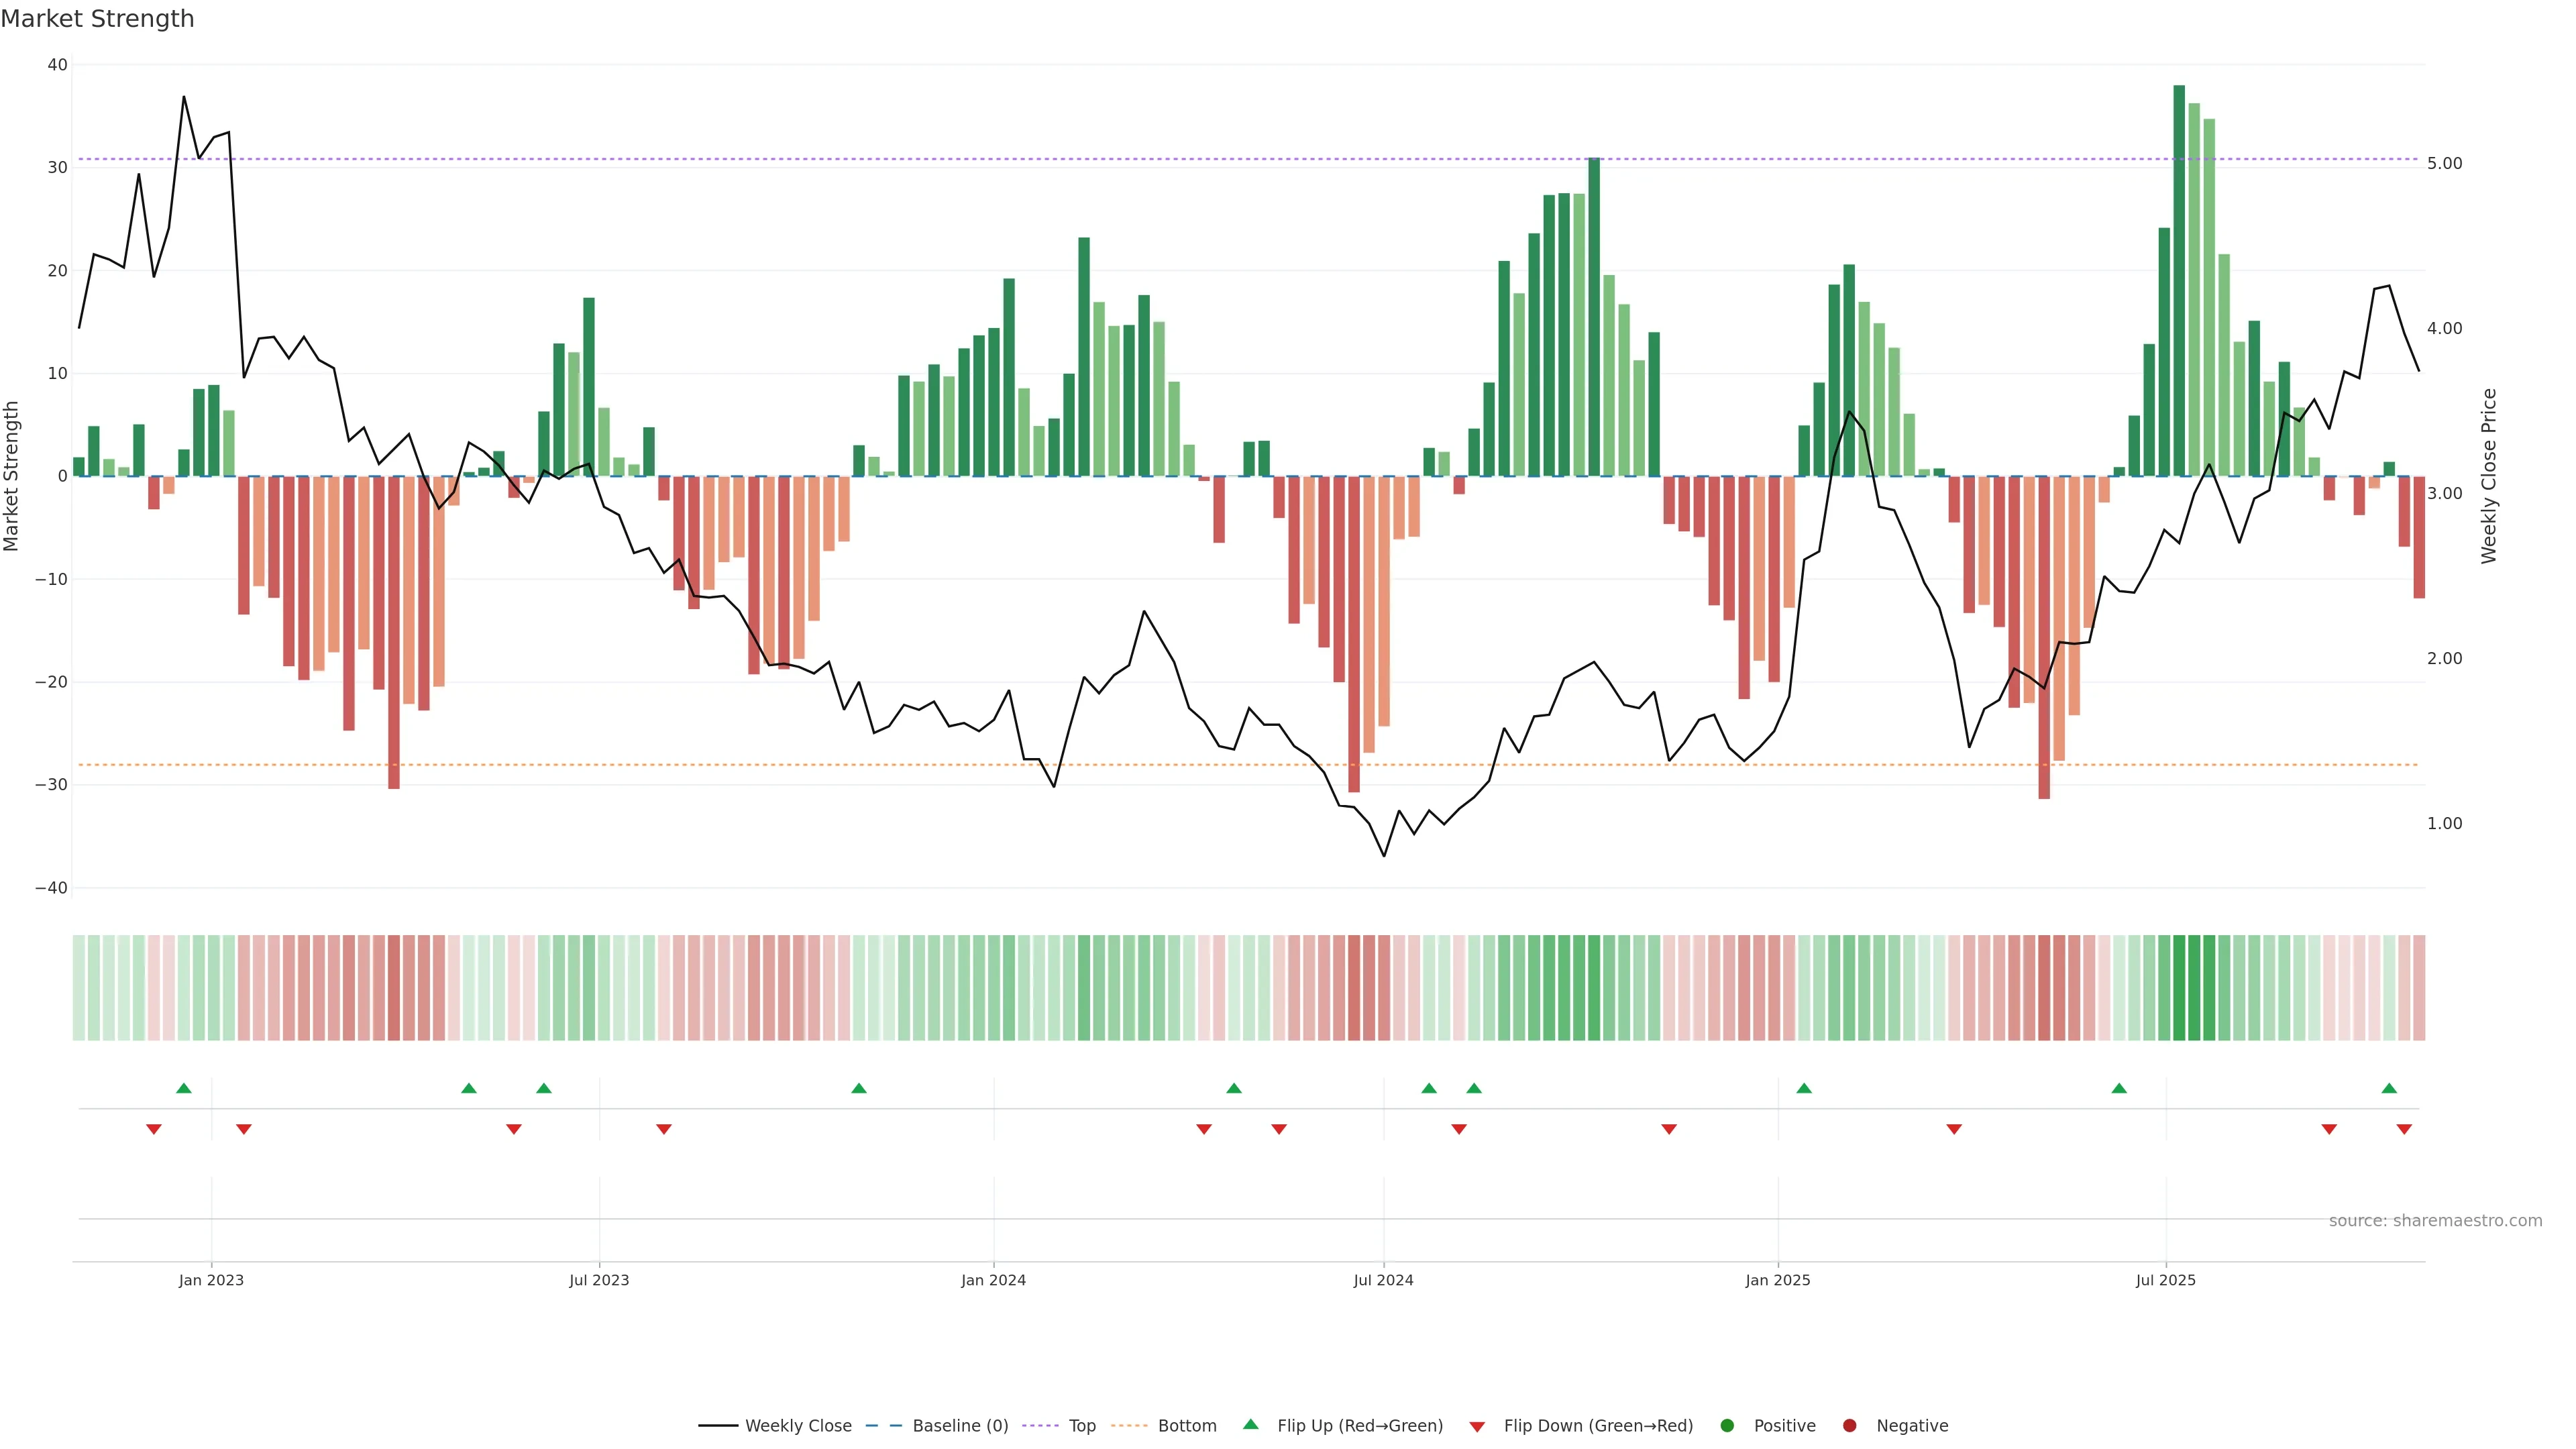This screenshot has height=1449, width=2576.
Task: Click the tallest green bar after Jul 2025
Action: [x=2179, y=280]
